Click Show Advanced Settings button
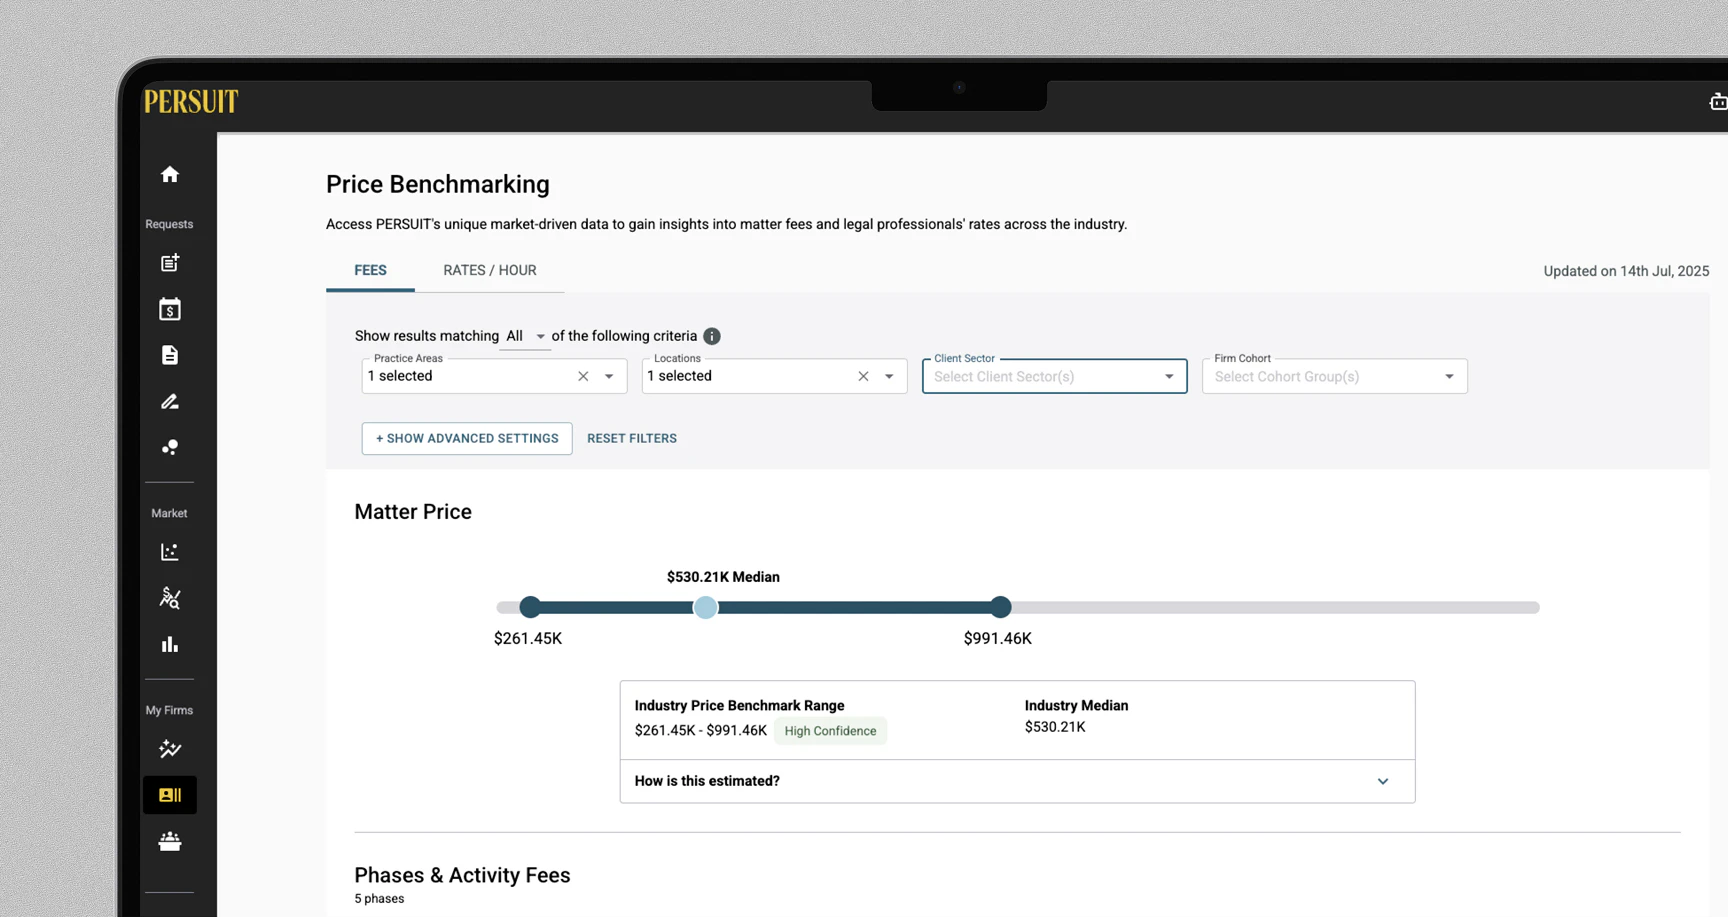Image resolution: width=1728 pixels, height=917 pixels. coord(467,439)
